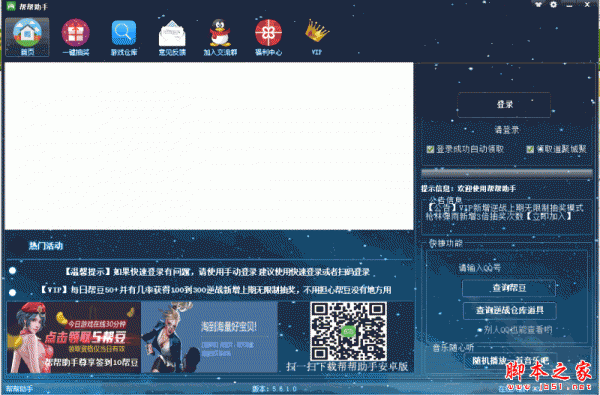Screen dimensions: 600x395
Task: Open the 点击领取5帮豆 banner
Action: (x=74, y=337)
